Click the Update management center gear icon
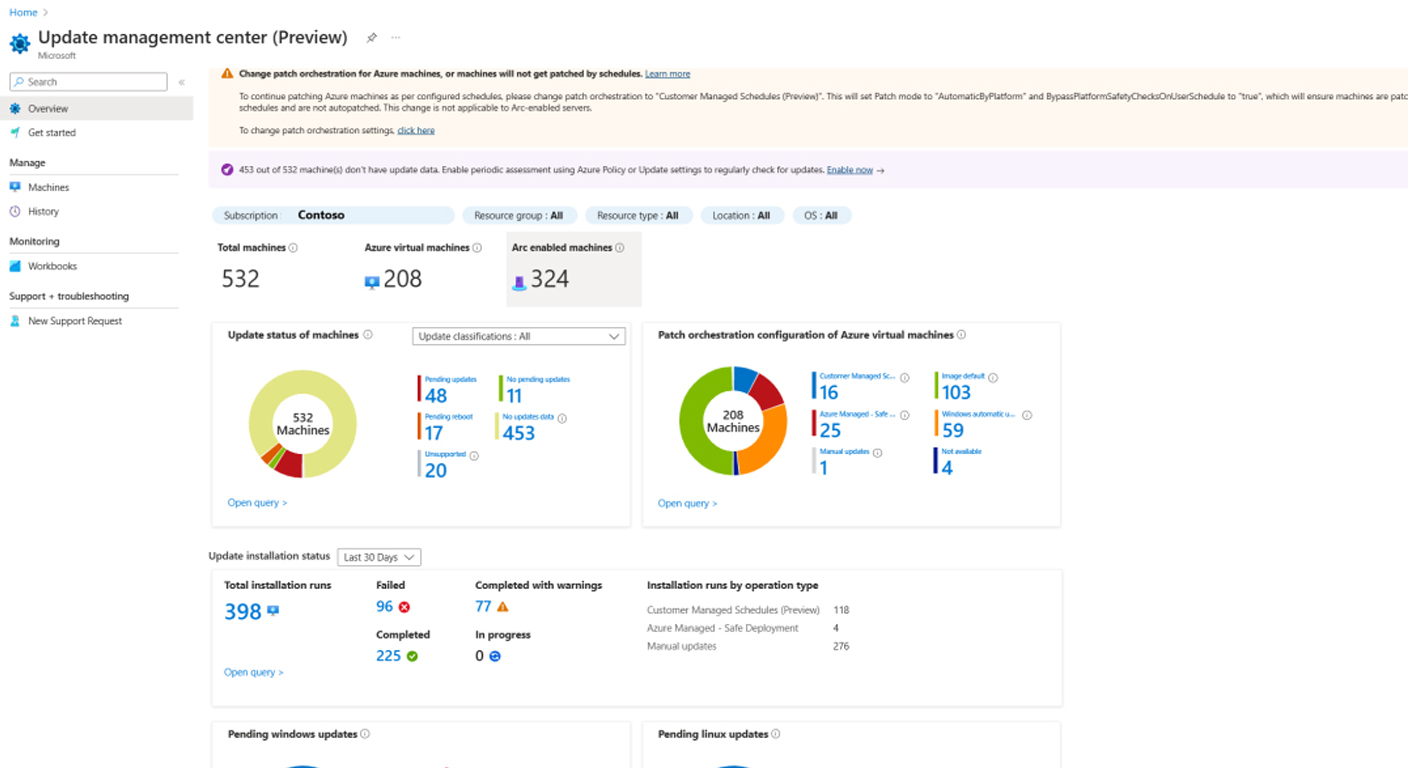1408x768 pixels. coord(20,43)
